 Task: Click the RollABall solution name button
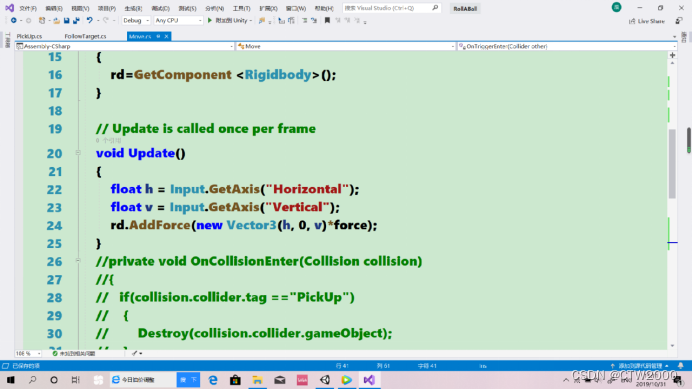[x=465, y=8]
